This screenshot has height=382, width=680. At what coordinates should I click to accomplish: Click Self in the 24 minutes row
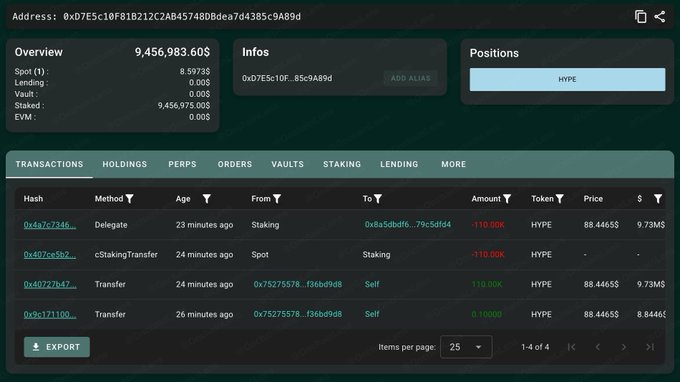point(372,284)
